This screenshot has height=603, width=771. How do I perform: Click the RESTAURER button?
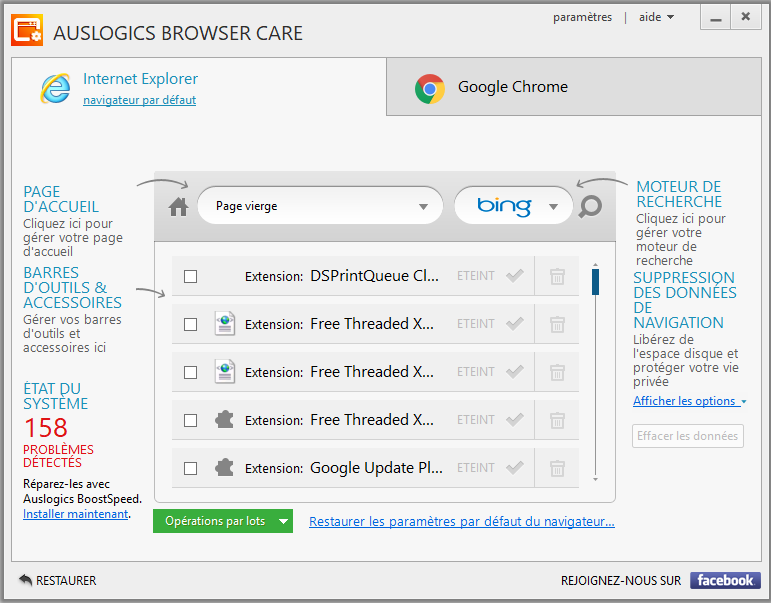[x=58, y=580]
